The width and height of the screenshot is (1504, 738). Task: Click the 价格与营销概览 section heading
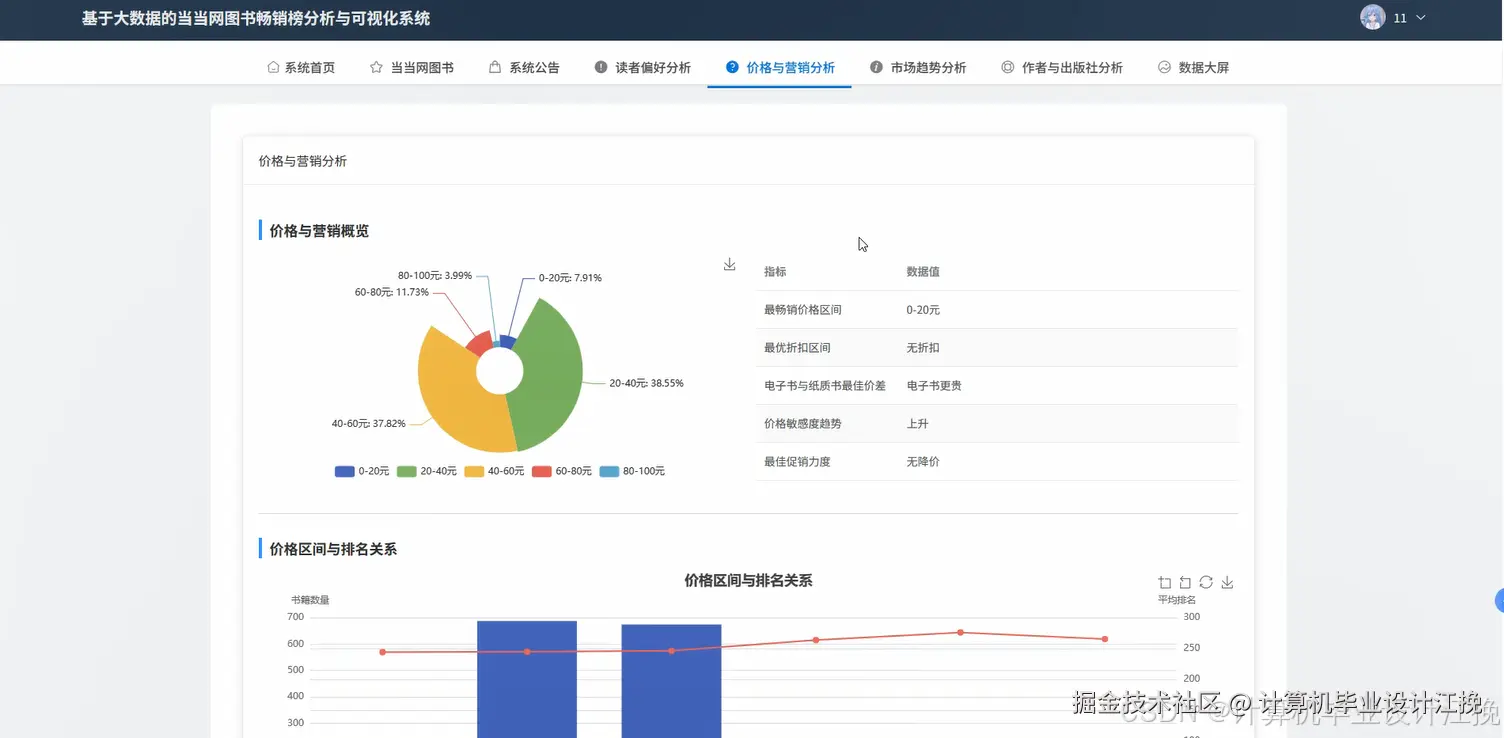319,231
